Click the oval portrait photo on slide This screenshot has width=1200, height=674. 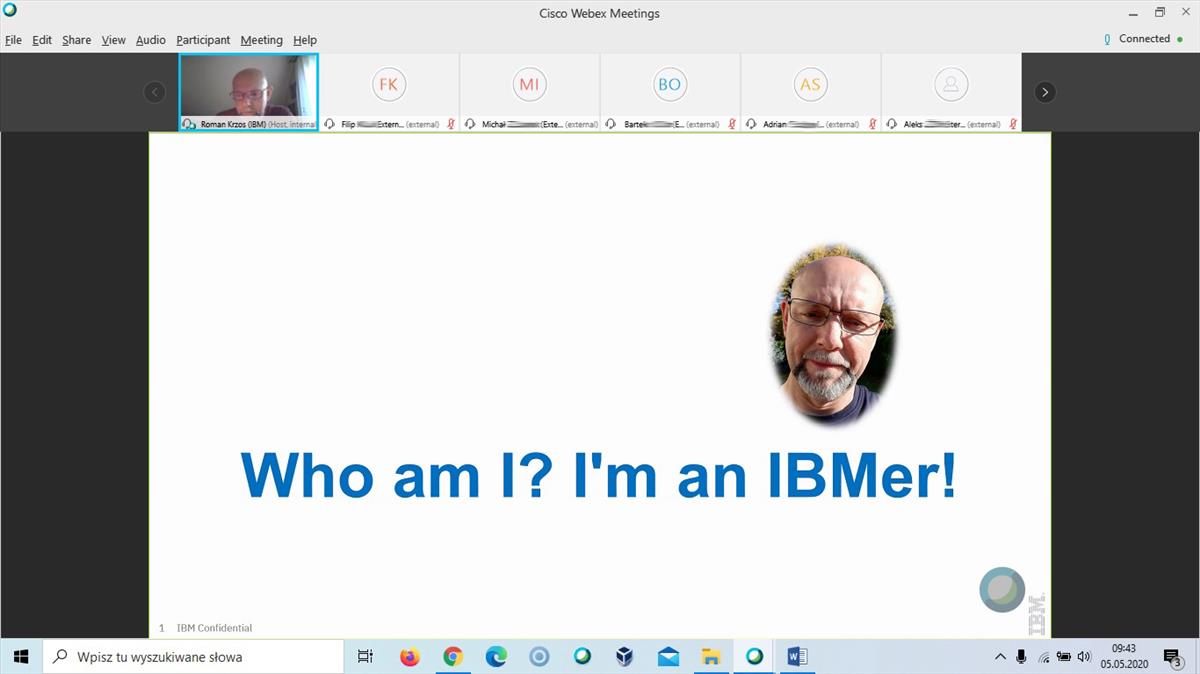(832, 335)
